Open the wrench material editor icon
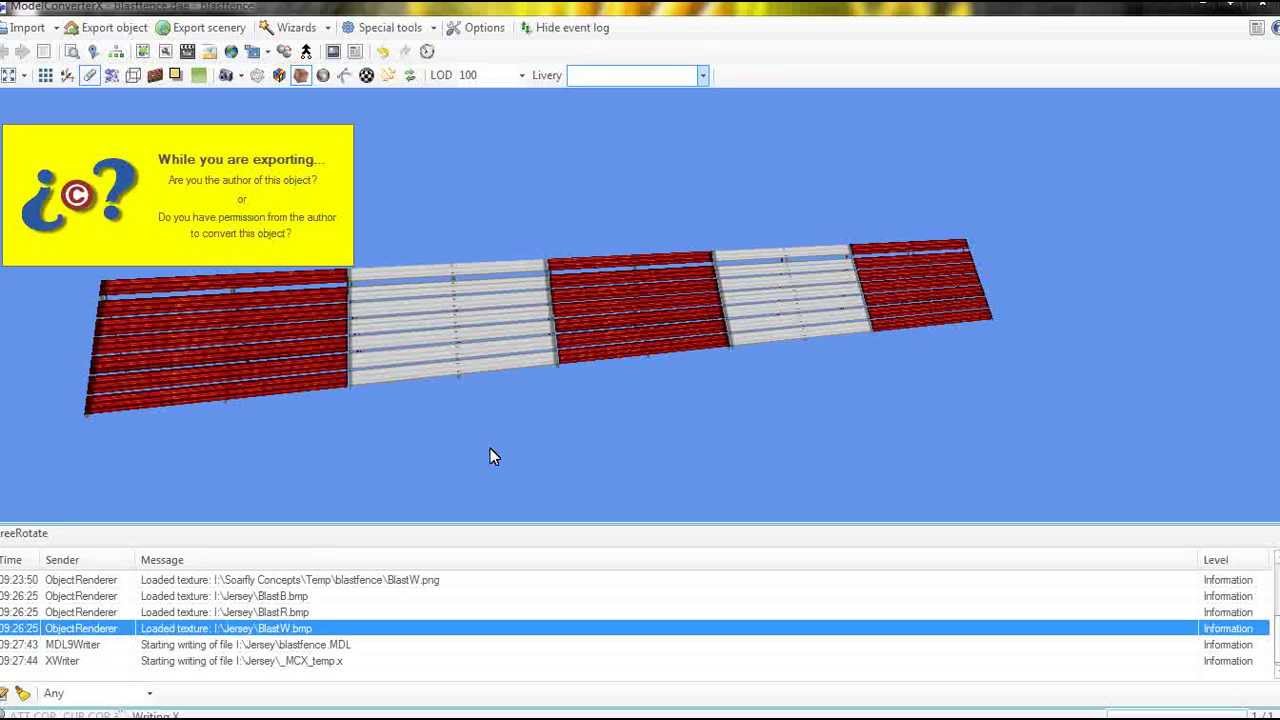Viewport: 1280px width, 720px height. point(166,51)
